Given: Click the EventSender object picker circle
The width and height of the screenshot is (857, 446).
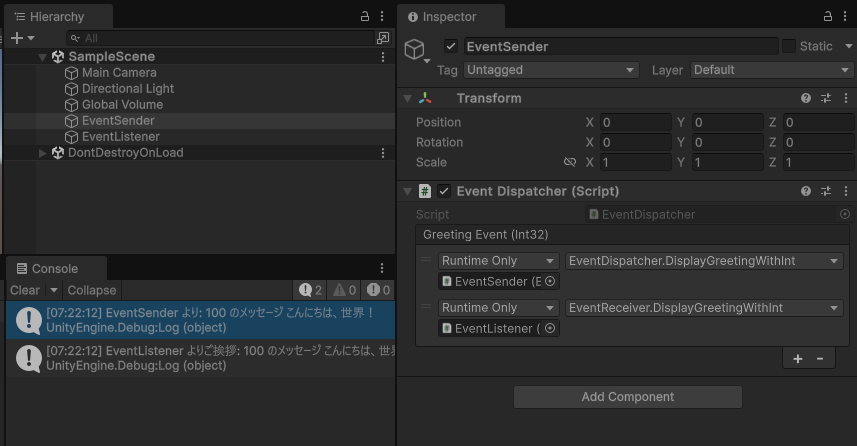Looking at the screenshot, I should click(550, 281).
